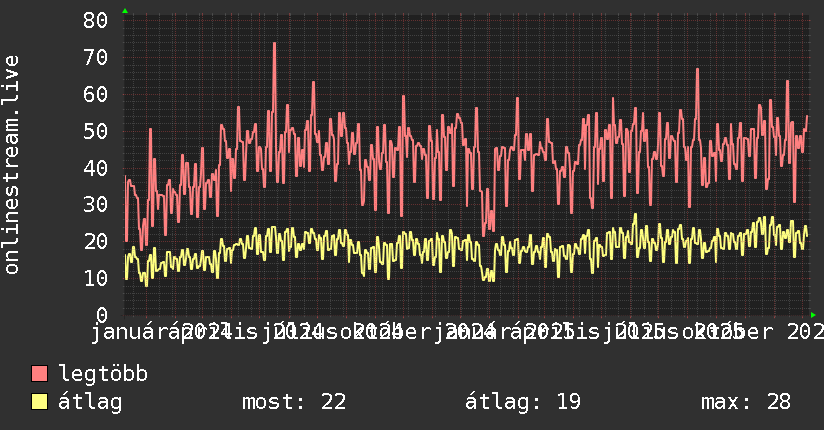
Task: Click the green arrow ending the x-axis
Action: 813,315
